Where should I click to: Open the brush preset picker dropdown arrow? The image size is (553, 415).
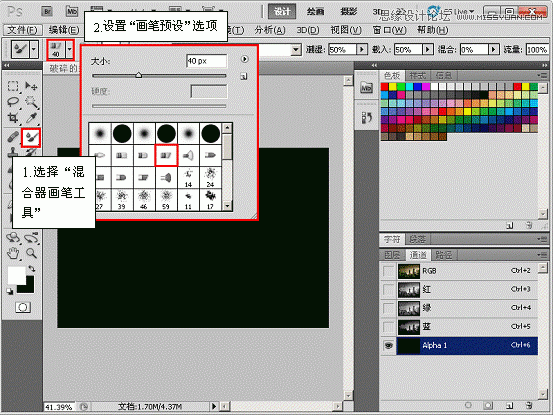click(x=69, y=49)
